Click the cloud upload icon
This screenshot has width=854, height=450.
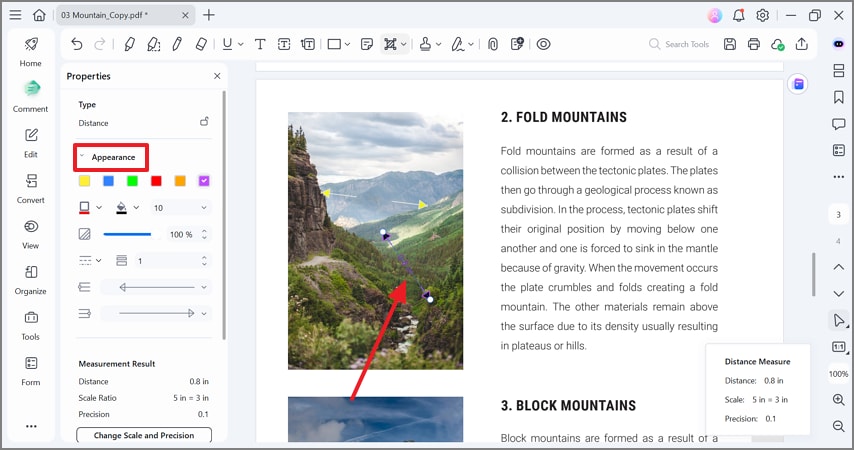777,45
